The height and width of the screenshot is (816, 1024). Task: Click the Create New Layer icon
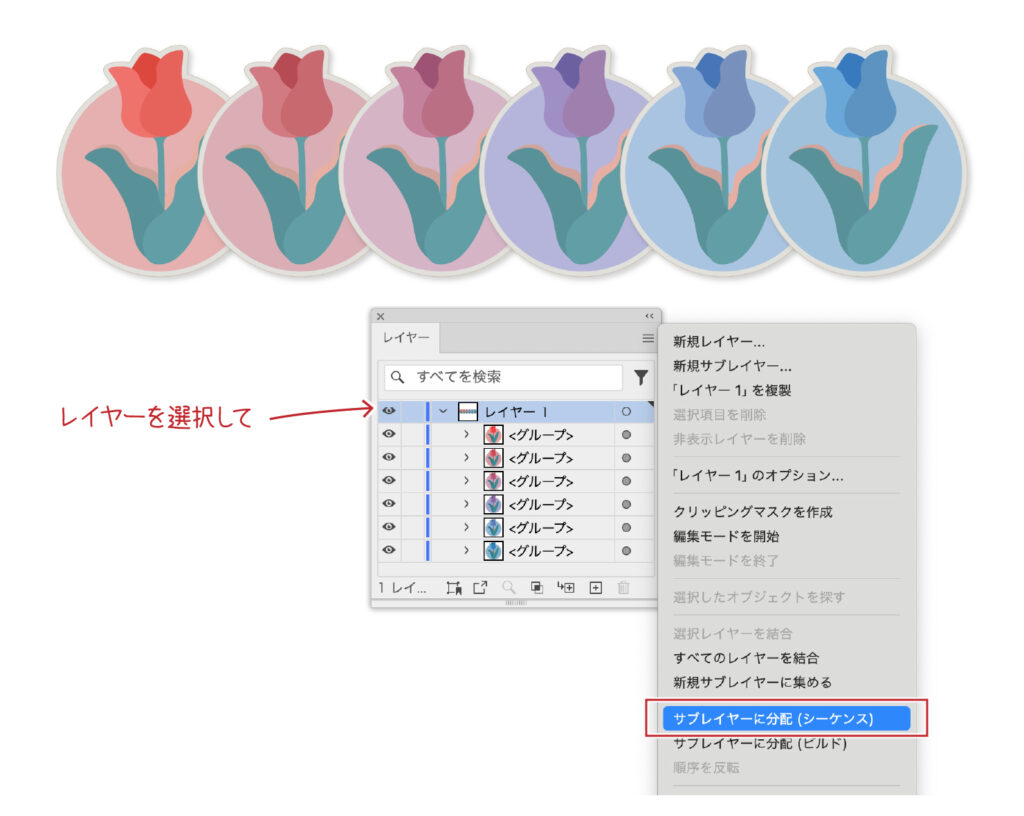coord(595,588)
